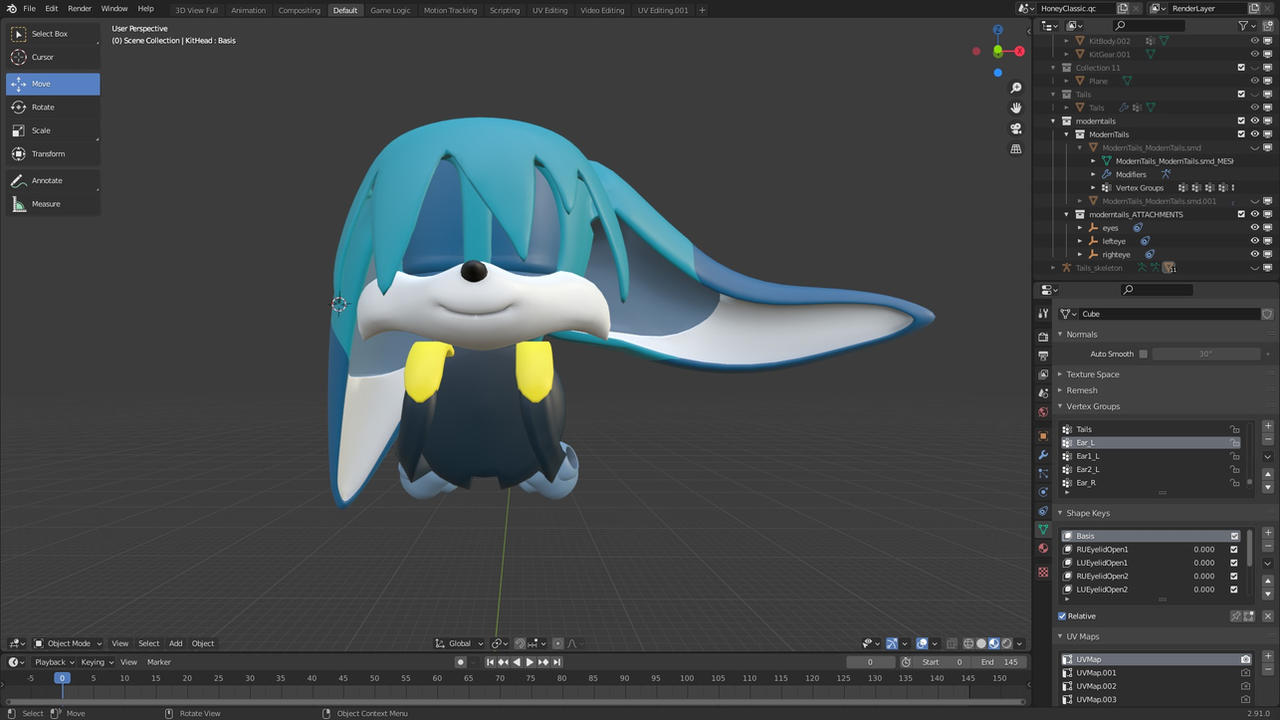
Task: Exclude the moderntails collection via checkbox
Action: coord(1241,121)
